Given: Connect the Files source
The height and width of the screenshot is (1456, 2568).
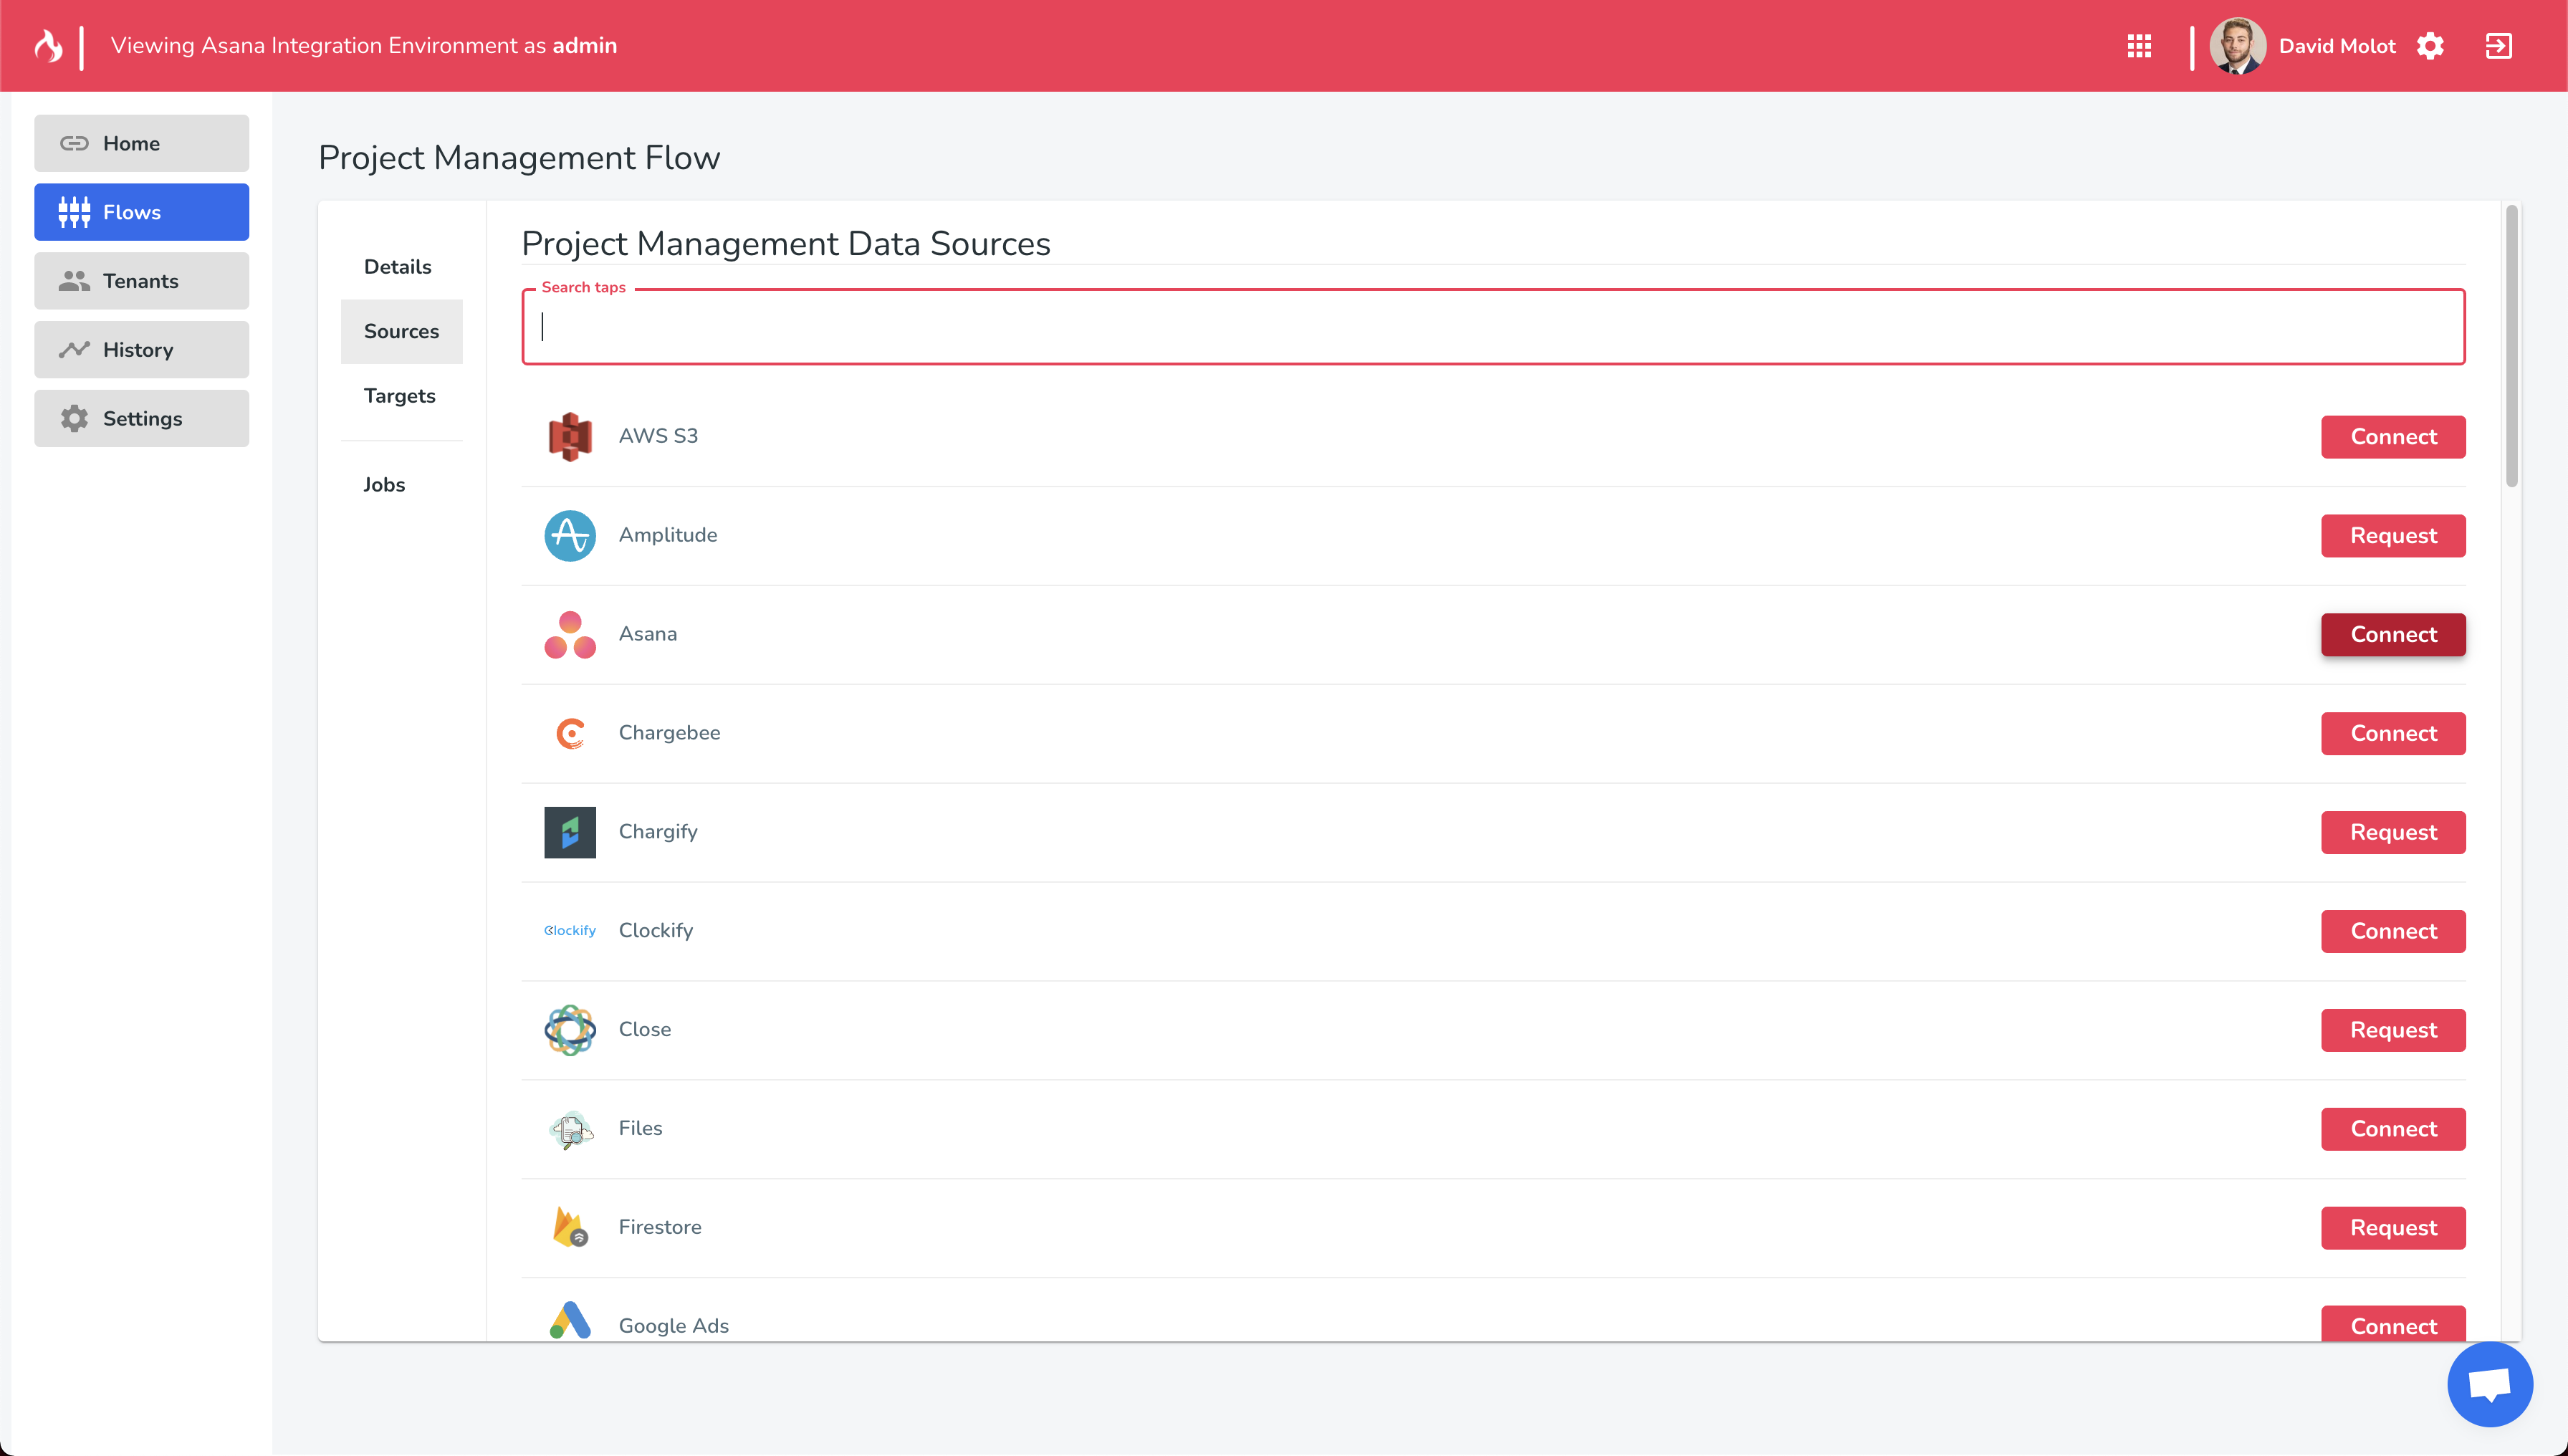Looking at the screenshot, I should click(x=2393, y=1129).
